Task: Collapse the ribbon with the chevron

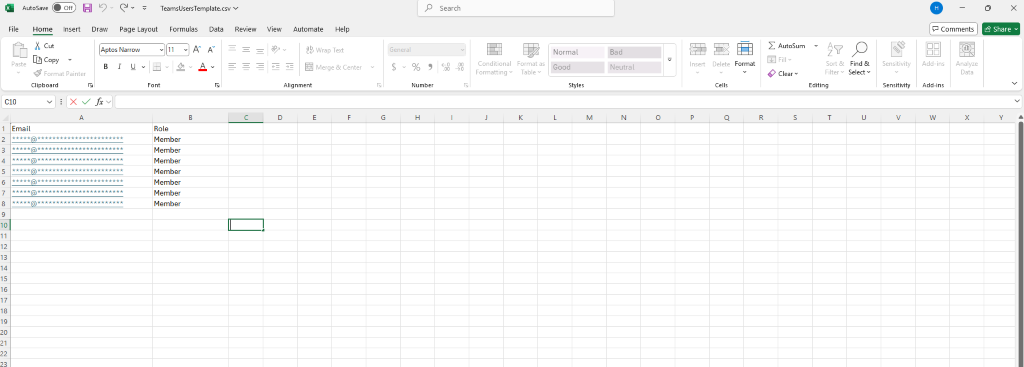Action: tap(1014, 84)
